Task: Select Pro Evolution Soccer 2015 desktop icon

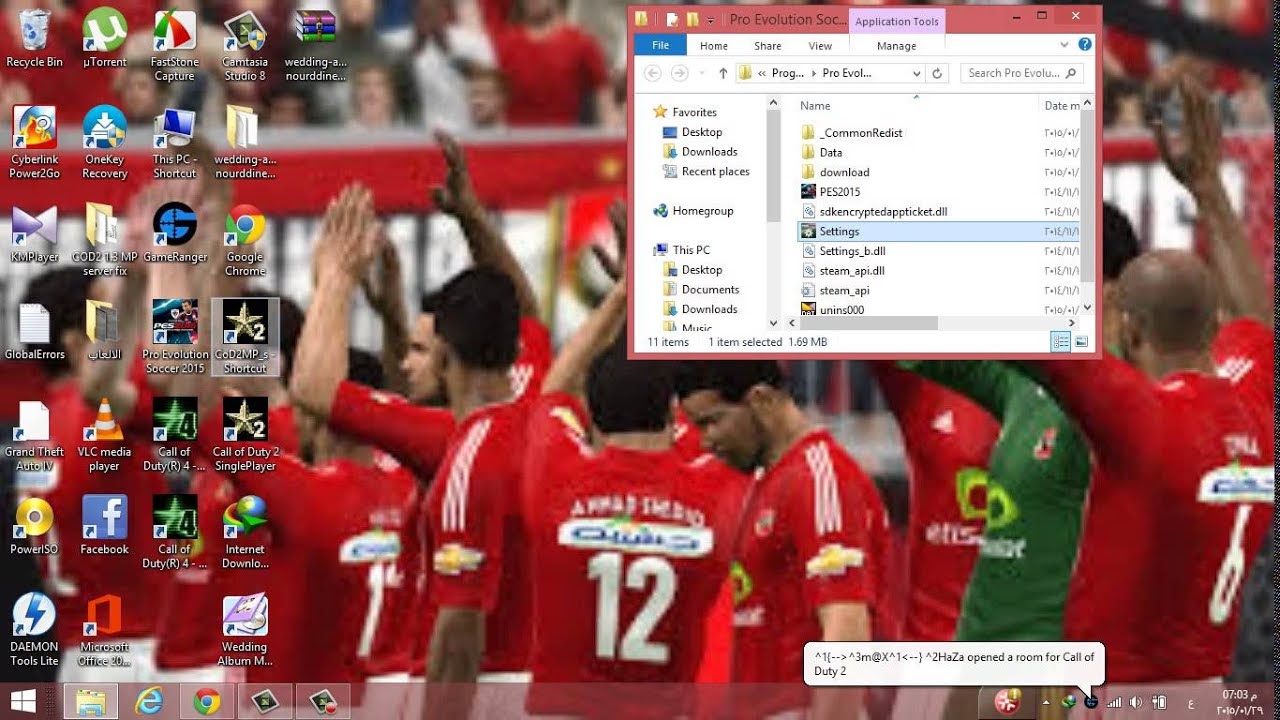Action: click(174, 337)
